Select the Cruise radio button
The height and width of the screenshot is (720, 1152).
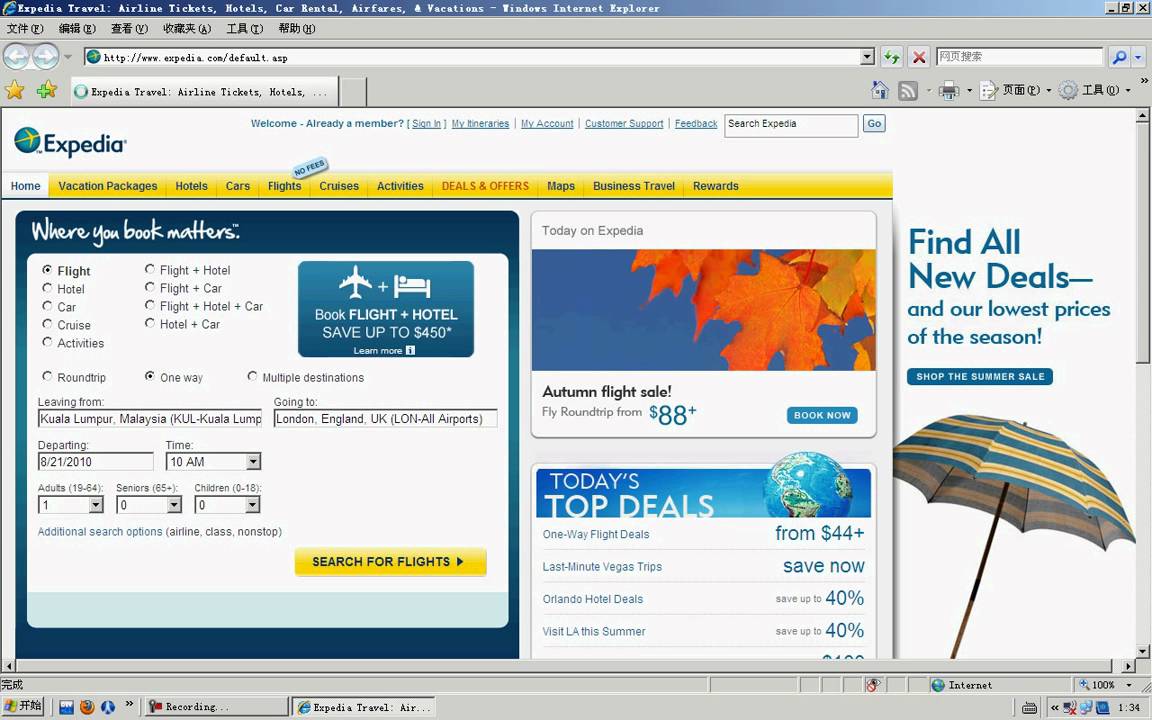47,324
